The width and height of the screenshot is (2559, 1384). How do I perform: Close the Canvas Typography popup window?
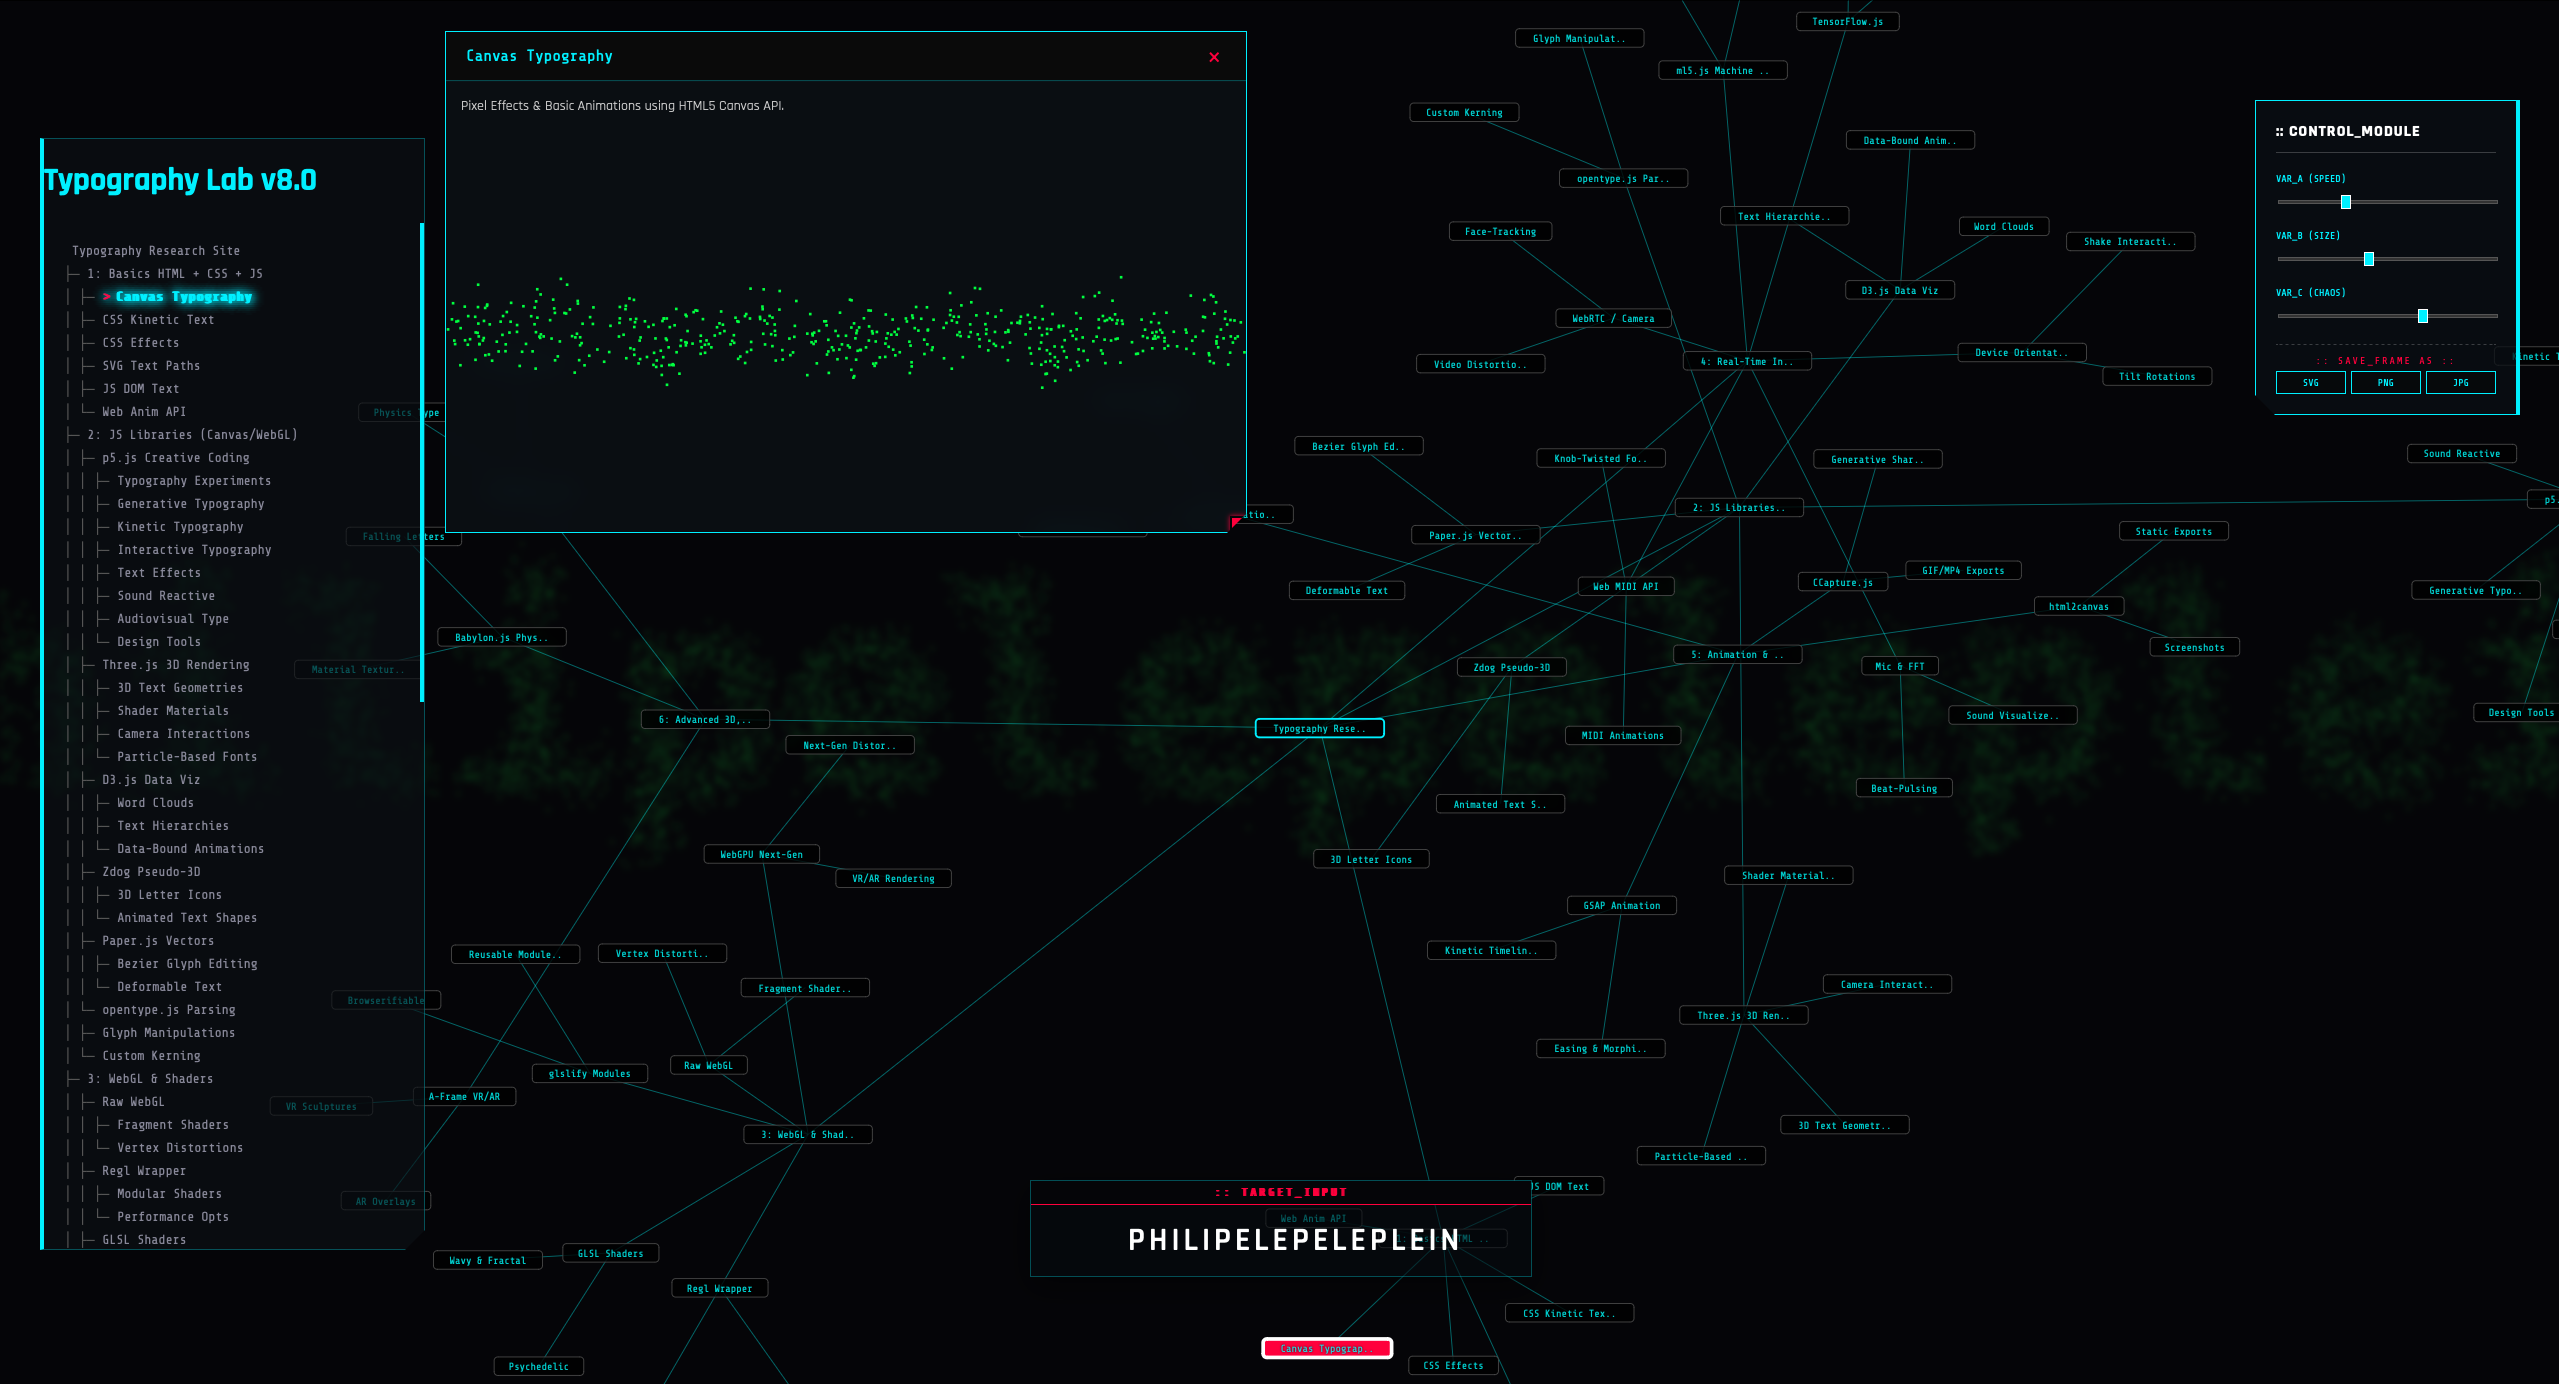click(x=1214, y=57)
